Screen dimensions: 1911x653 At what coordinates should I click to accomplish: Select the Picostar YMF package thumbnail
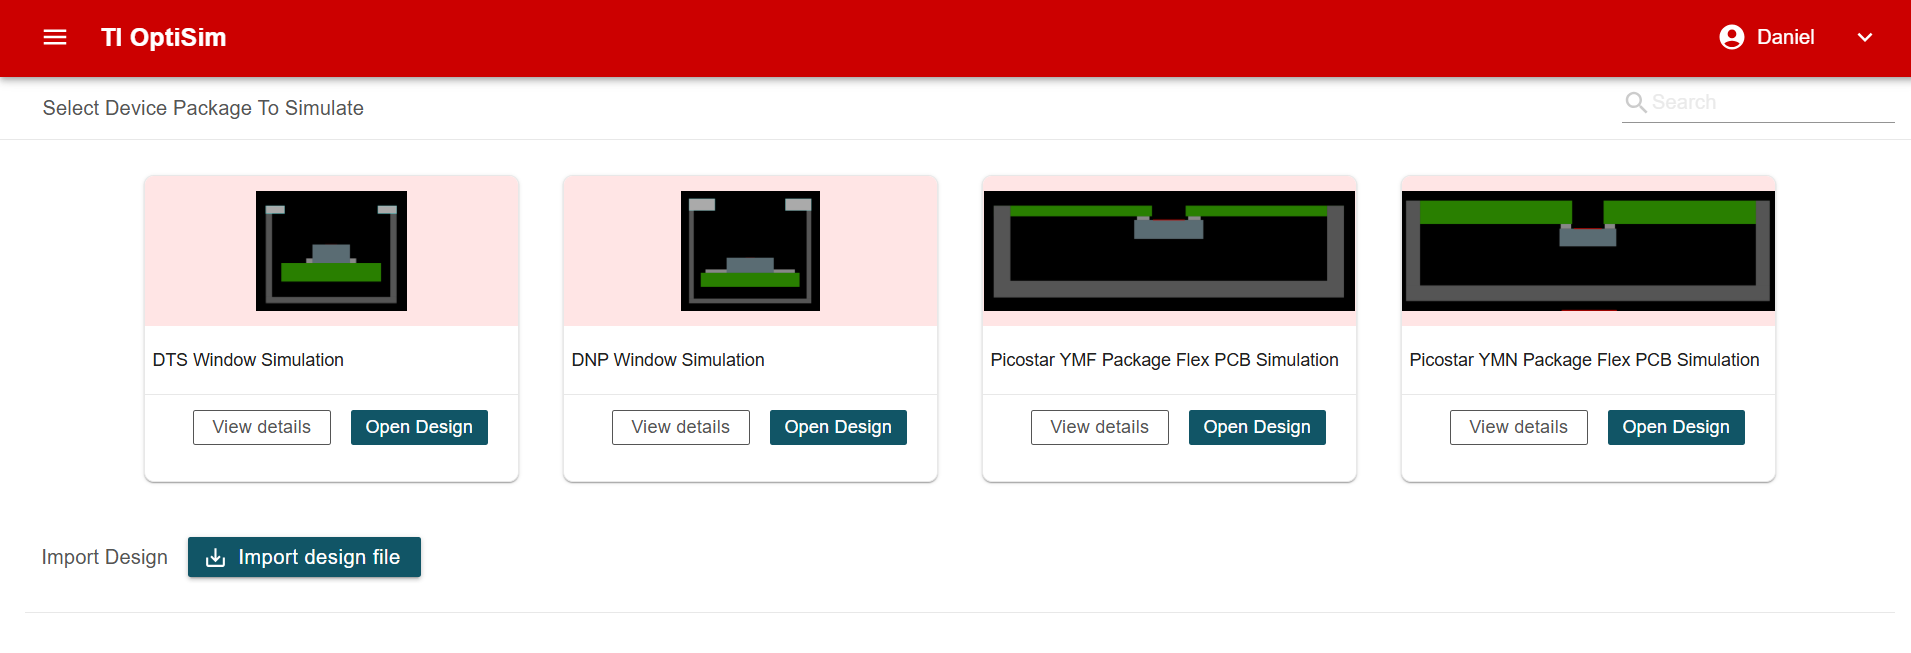click(1169, 251)
